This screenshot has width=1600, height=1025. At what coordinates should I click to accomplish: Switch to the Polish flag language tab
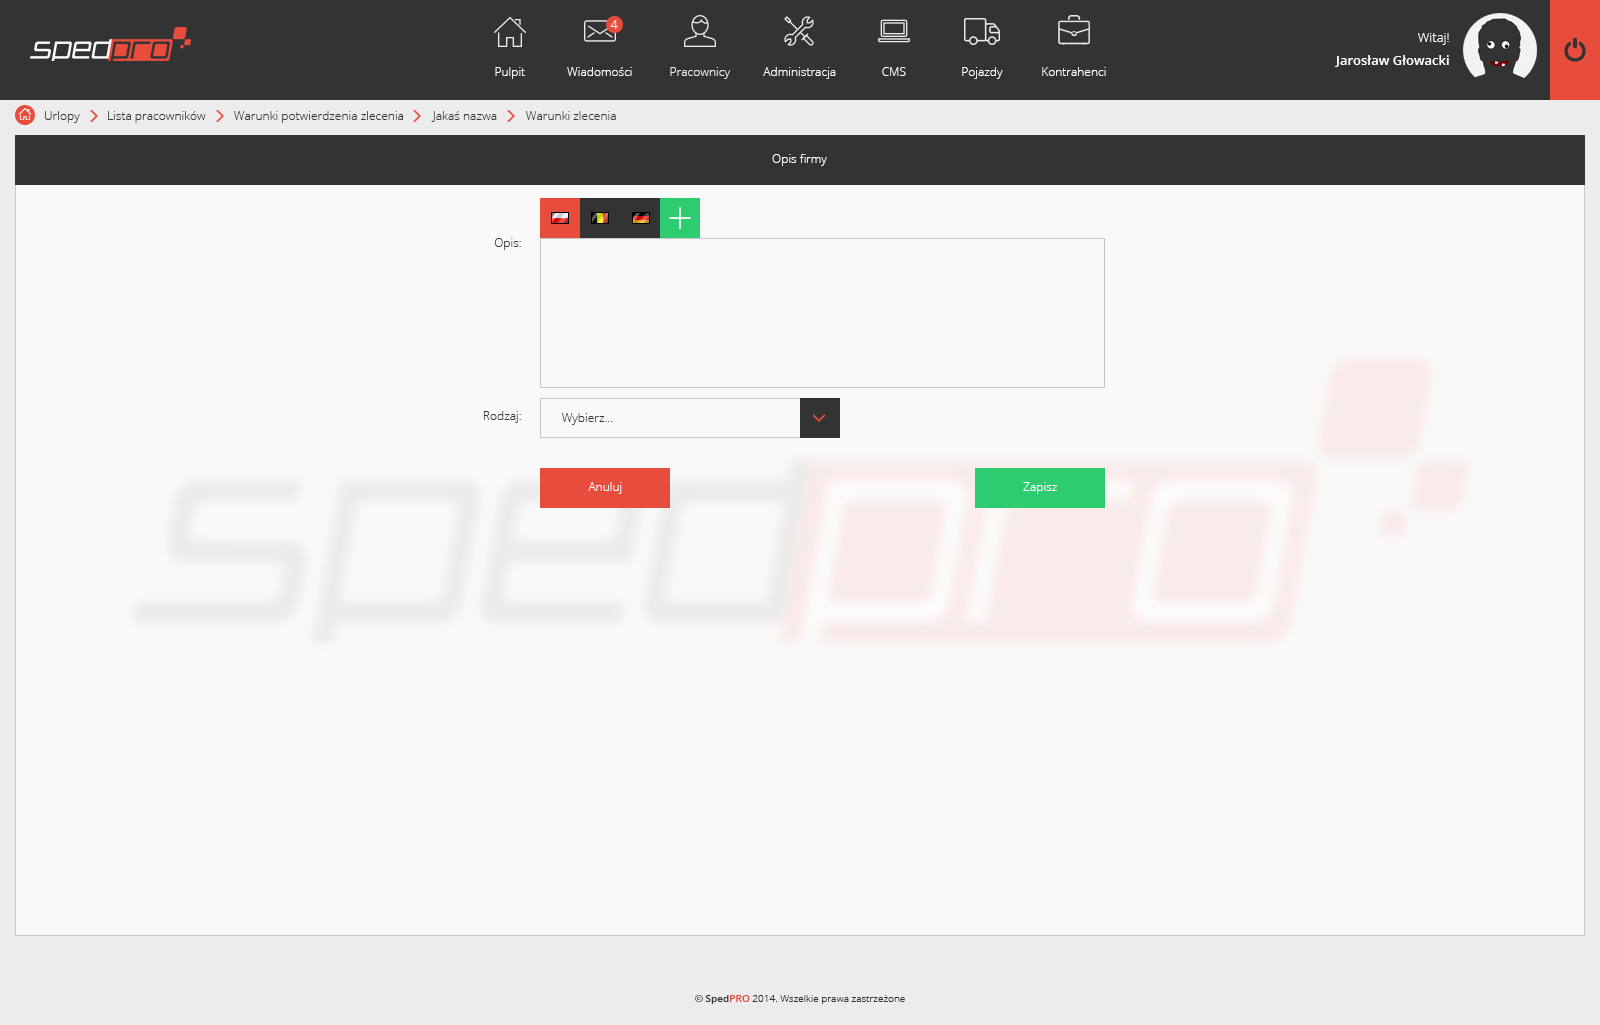tap(560, 218)
